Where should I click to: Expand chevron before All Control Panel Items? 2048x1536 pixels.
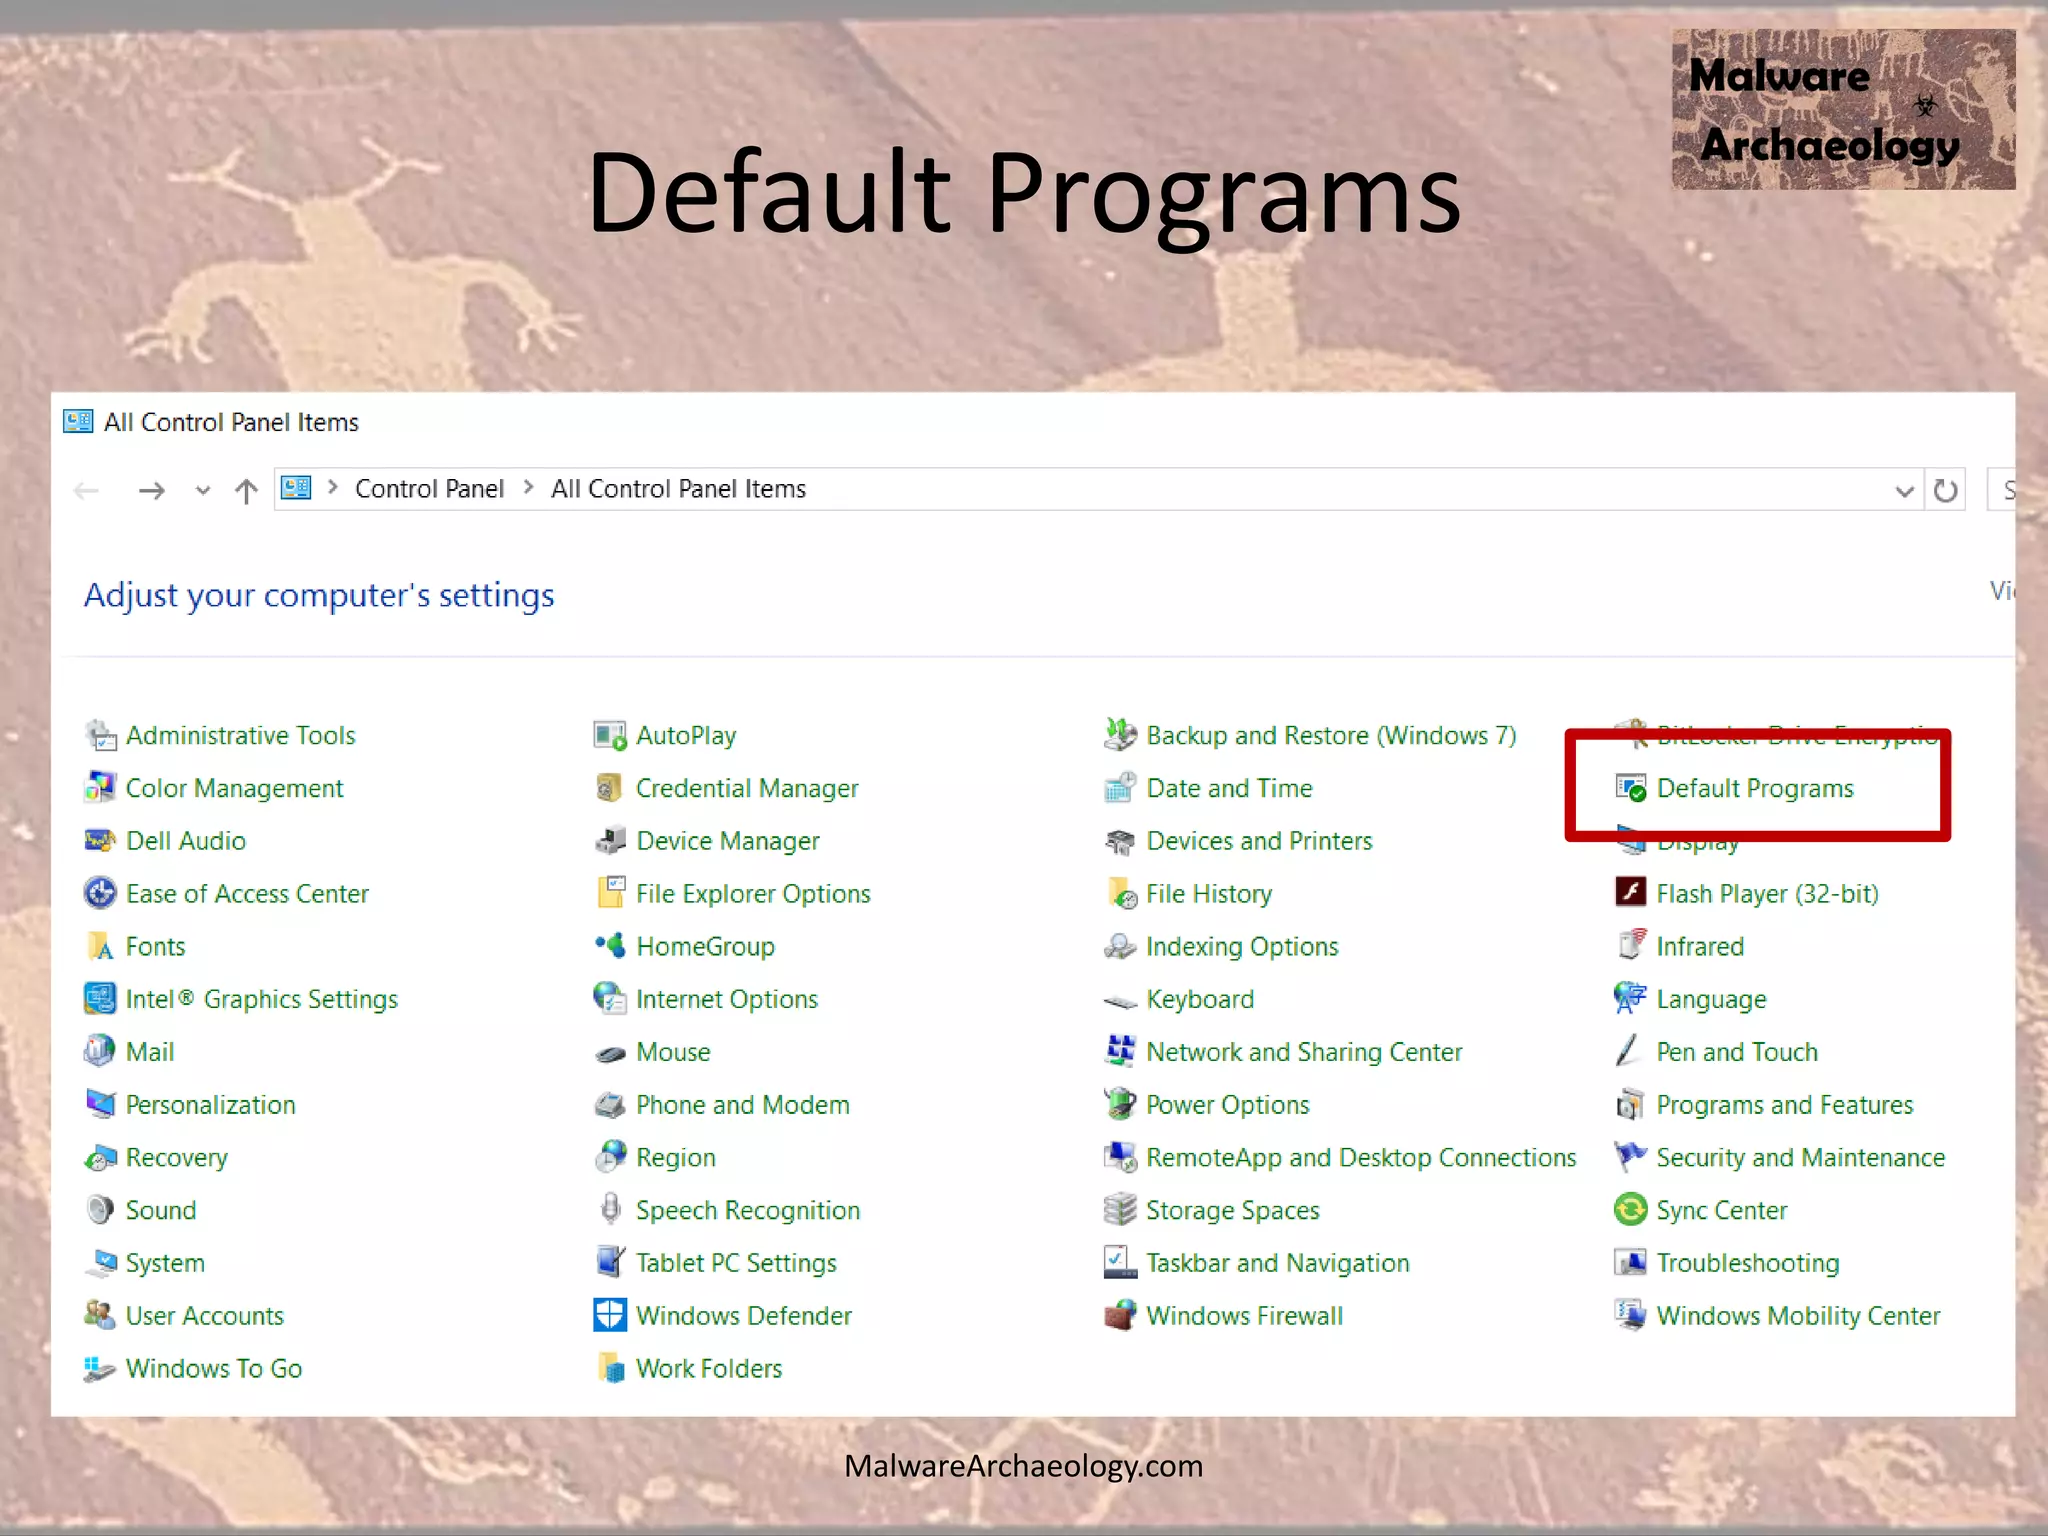click(529, 488)
